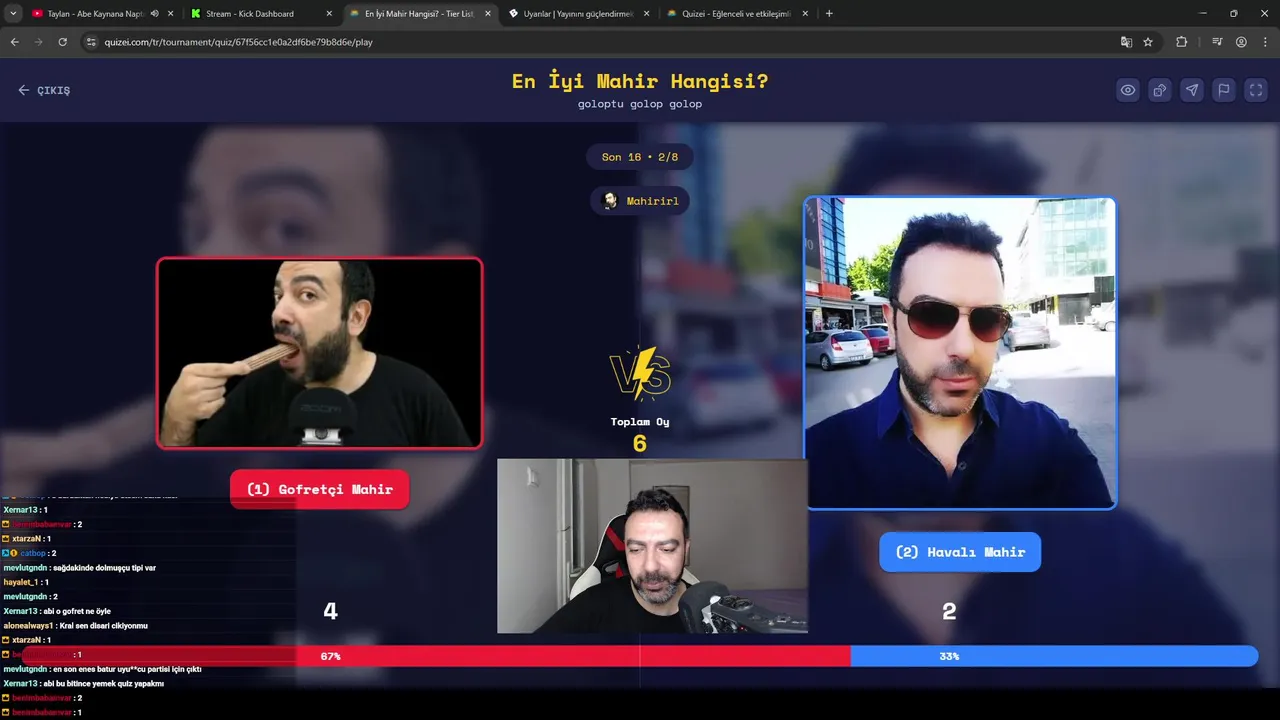Close the Taylan - Abe Kaynana tab

171,14
